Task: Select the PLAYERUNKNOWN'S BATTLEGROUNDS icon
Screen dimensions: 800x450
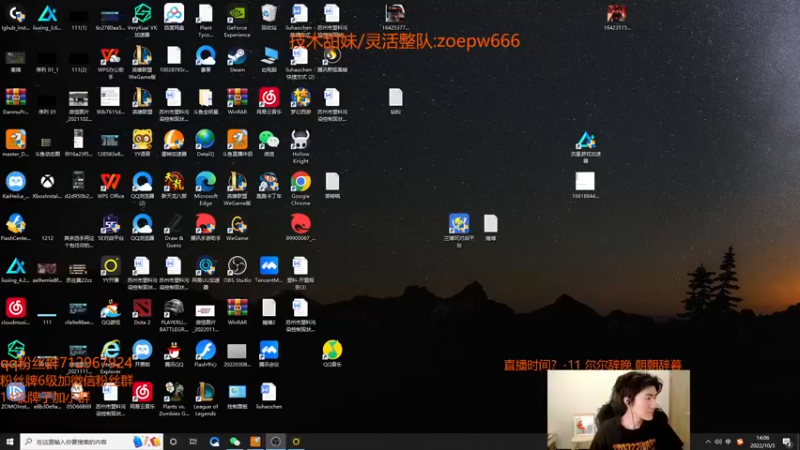Action: (174, 315)
